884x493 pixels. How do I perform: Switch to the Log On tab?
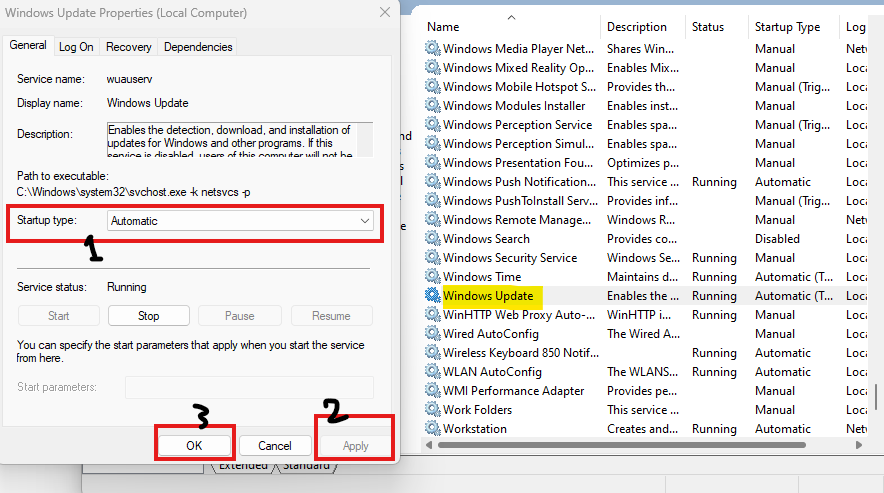76,47
